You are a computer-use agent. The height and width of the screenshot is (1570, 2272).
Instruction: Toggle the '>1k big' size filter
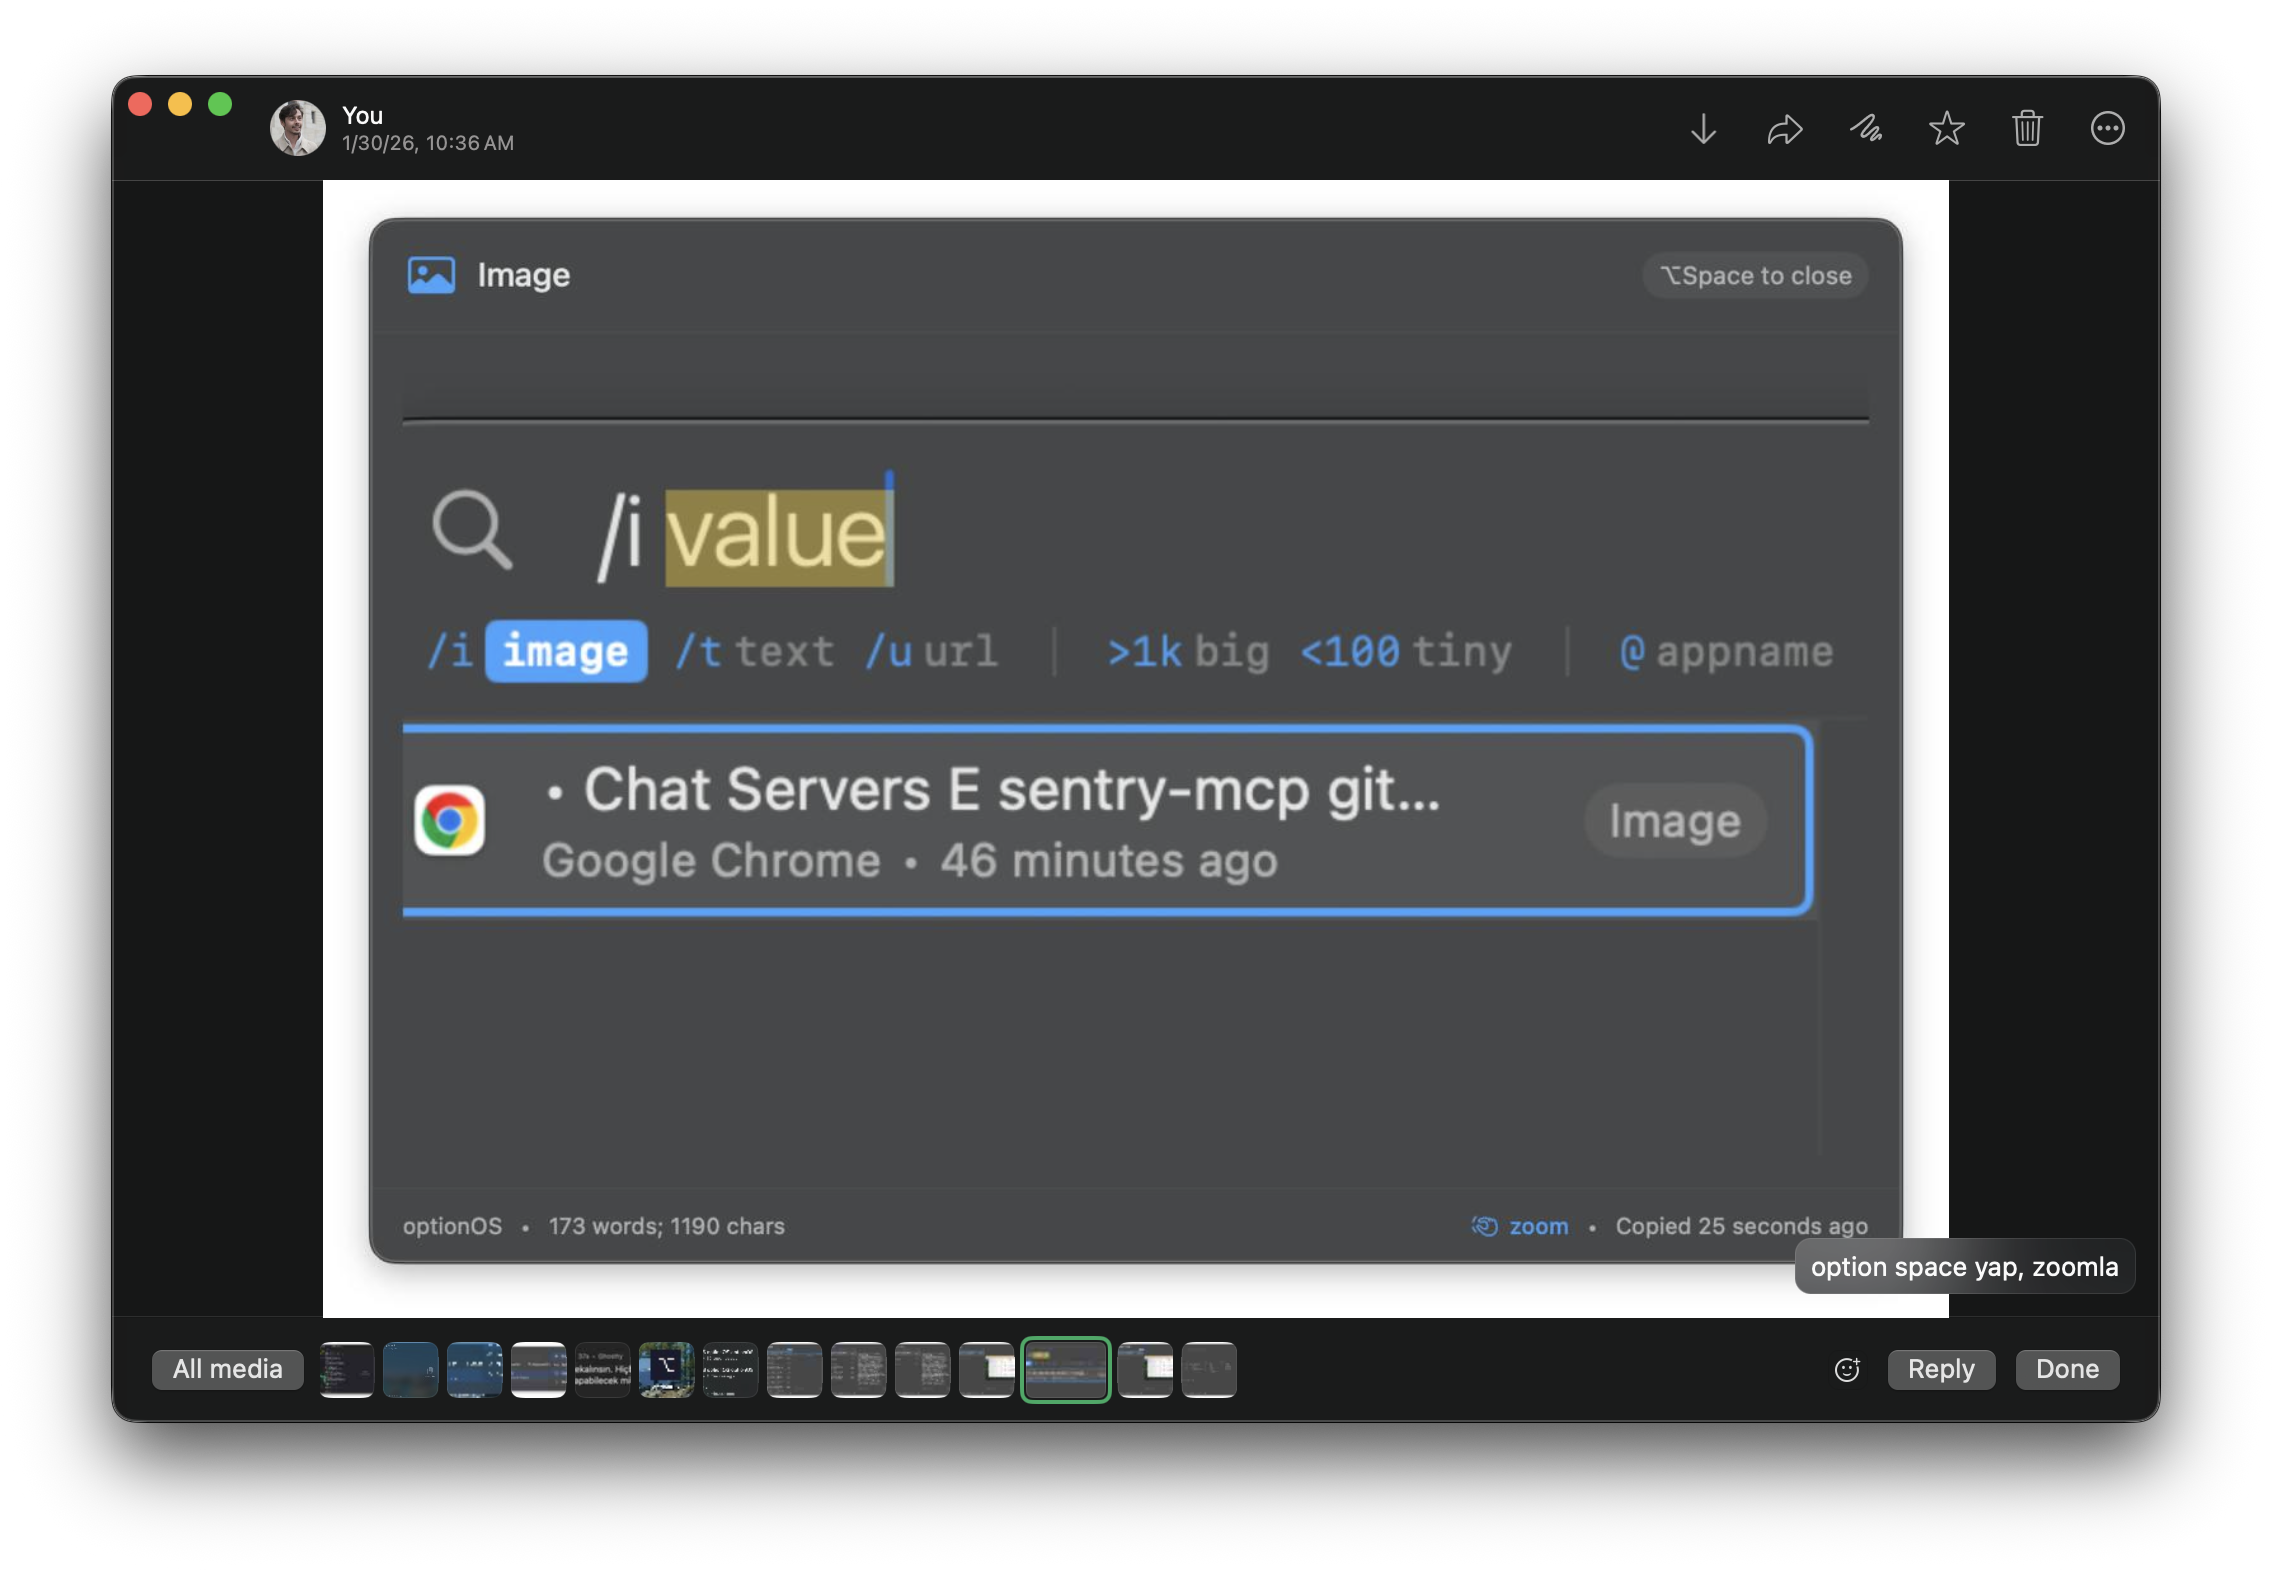[x=1188, y=651]
